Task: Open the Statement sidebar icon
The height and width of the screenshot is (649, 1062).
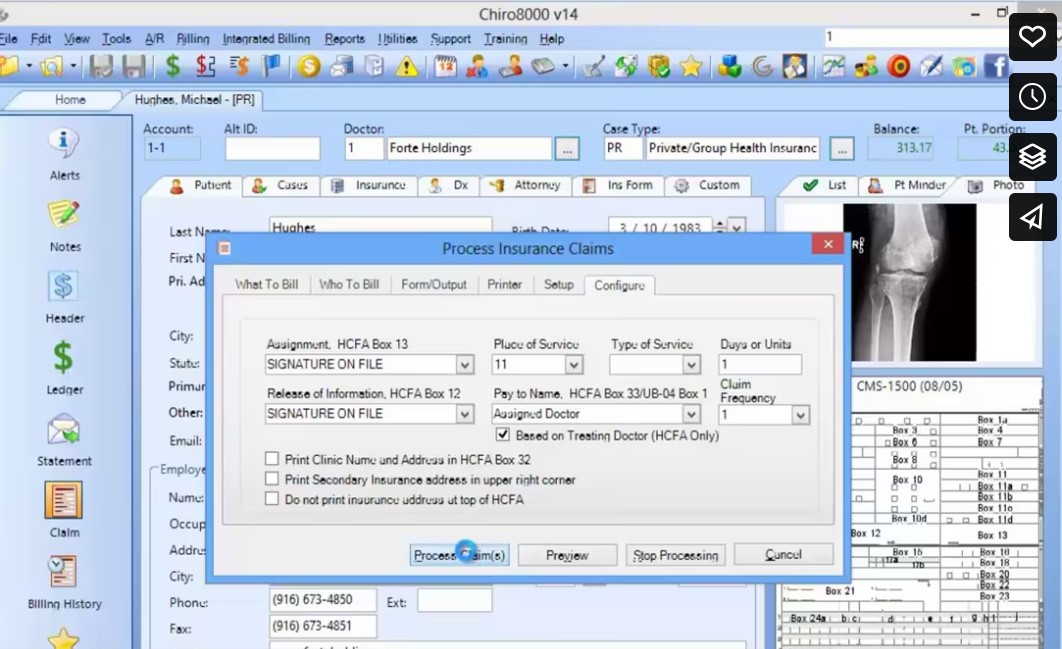Action: click(x=64, y=440)
